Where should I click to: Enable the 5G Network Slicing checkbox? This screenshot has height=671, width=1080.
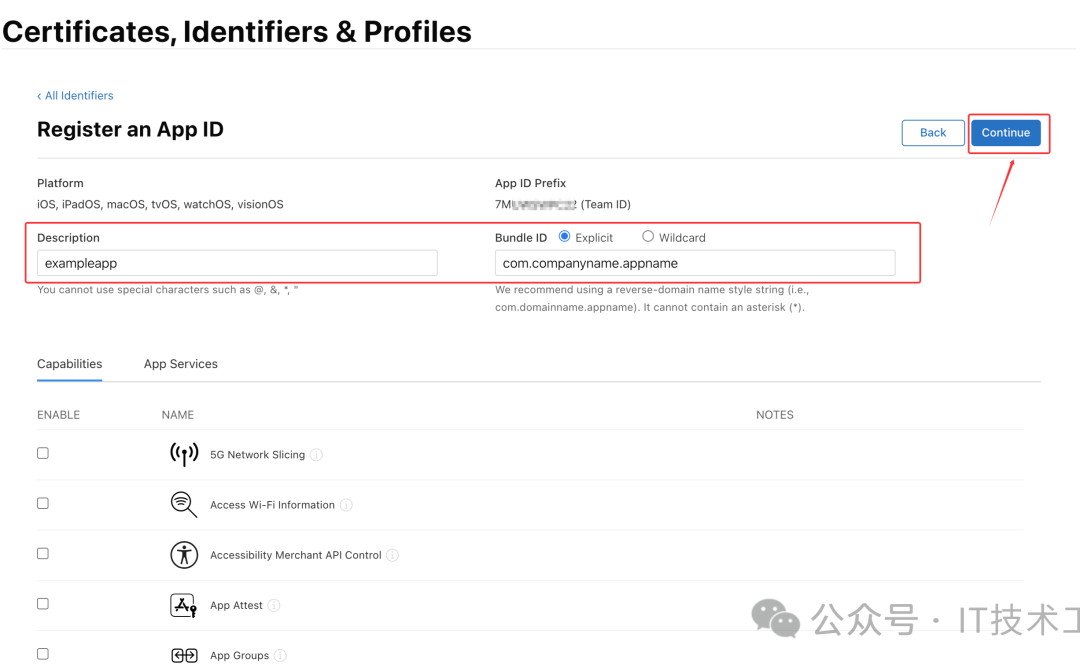[x=43, y=453]
